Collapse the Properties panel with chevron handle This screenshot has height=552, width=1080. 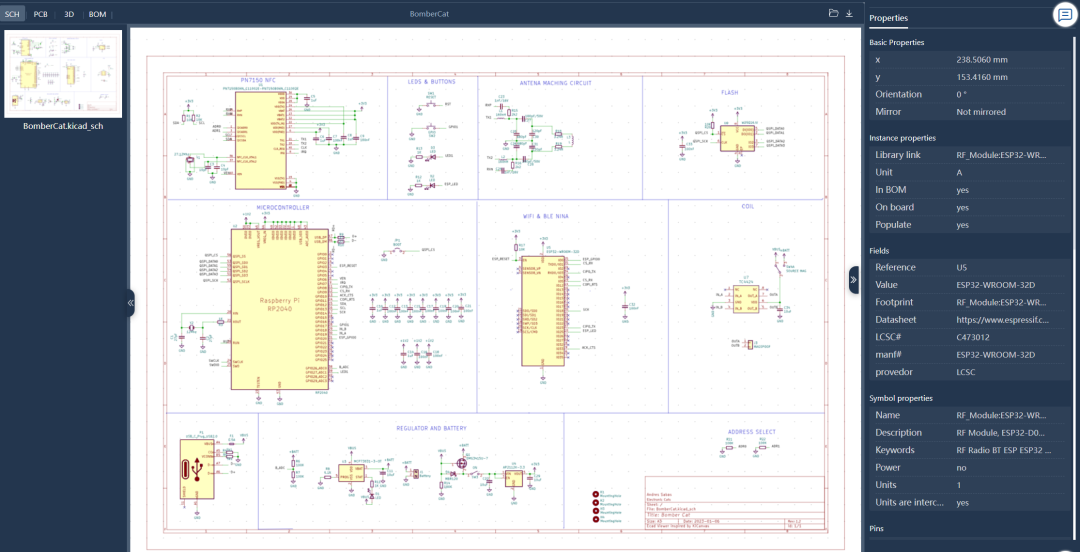point(853,280)
